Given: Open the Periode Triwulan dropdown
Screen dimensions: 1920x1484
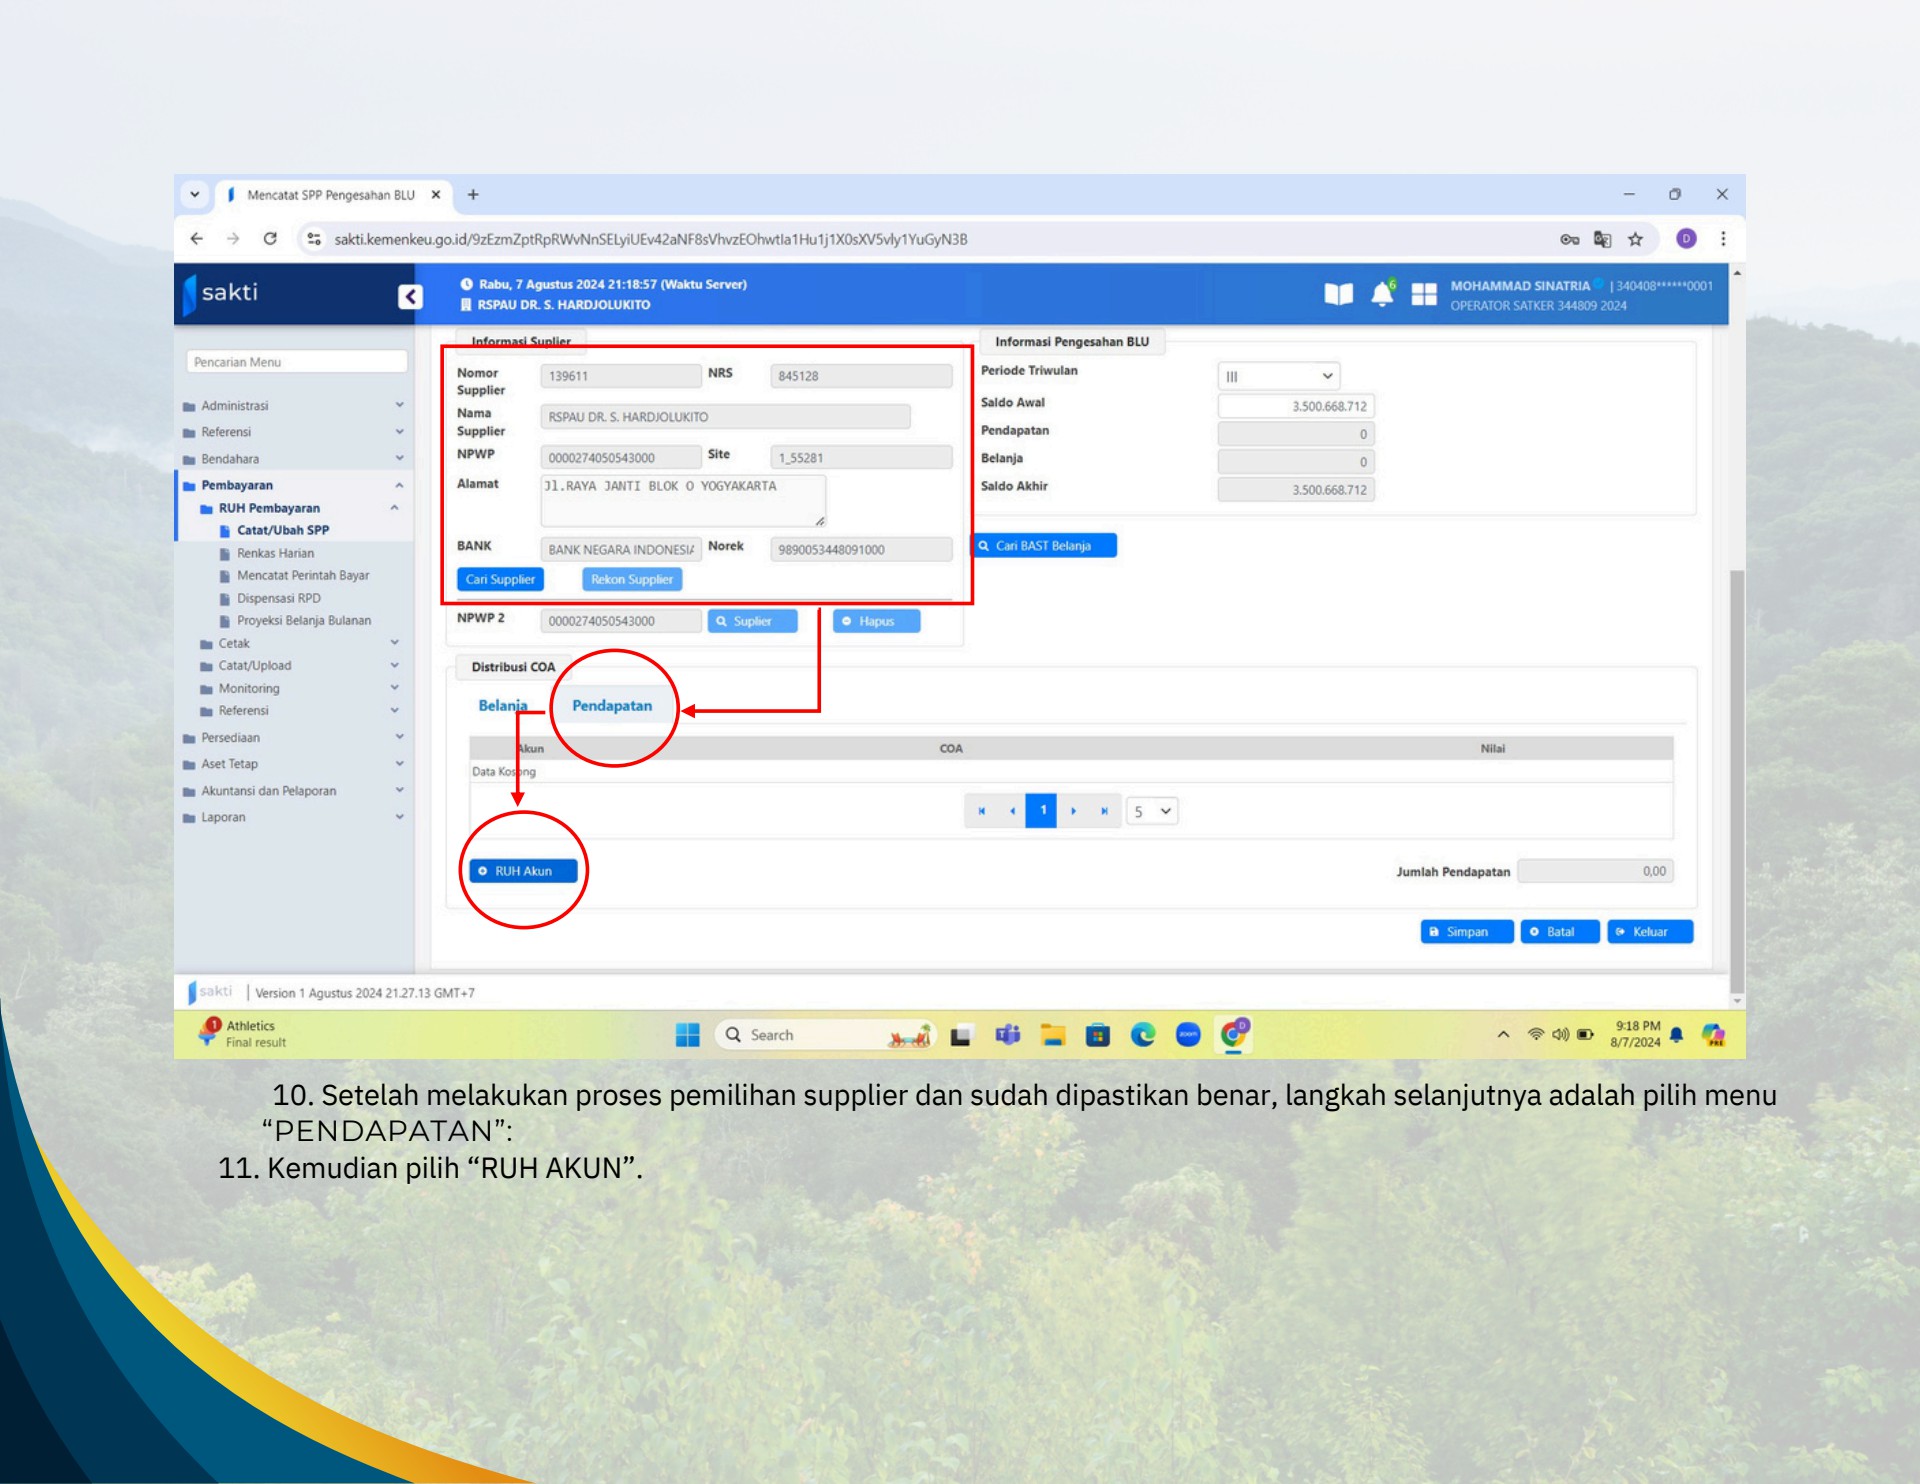Looking at the screenshot, I should (x=1278, y=376).
